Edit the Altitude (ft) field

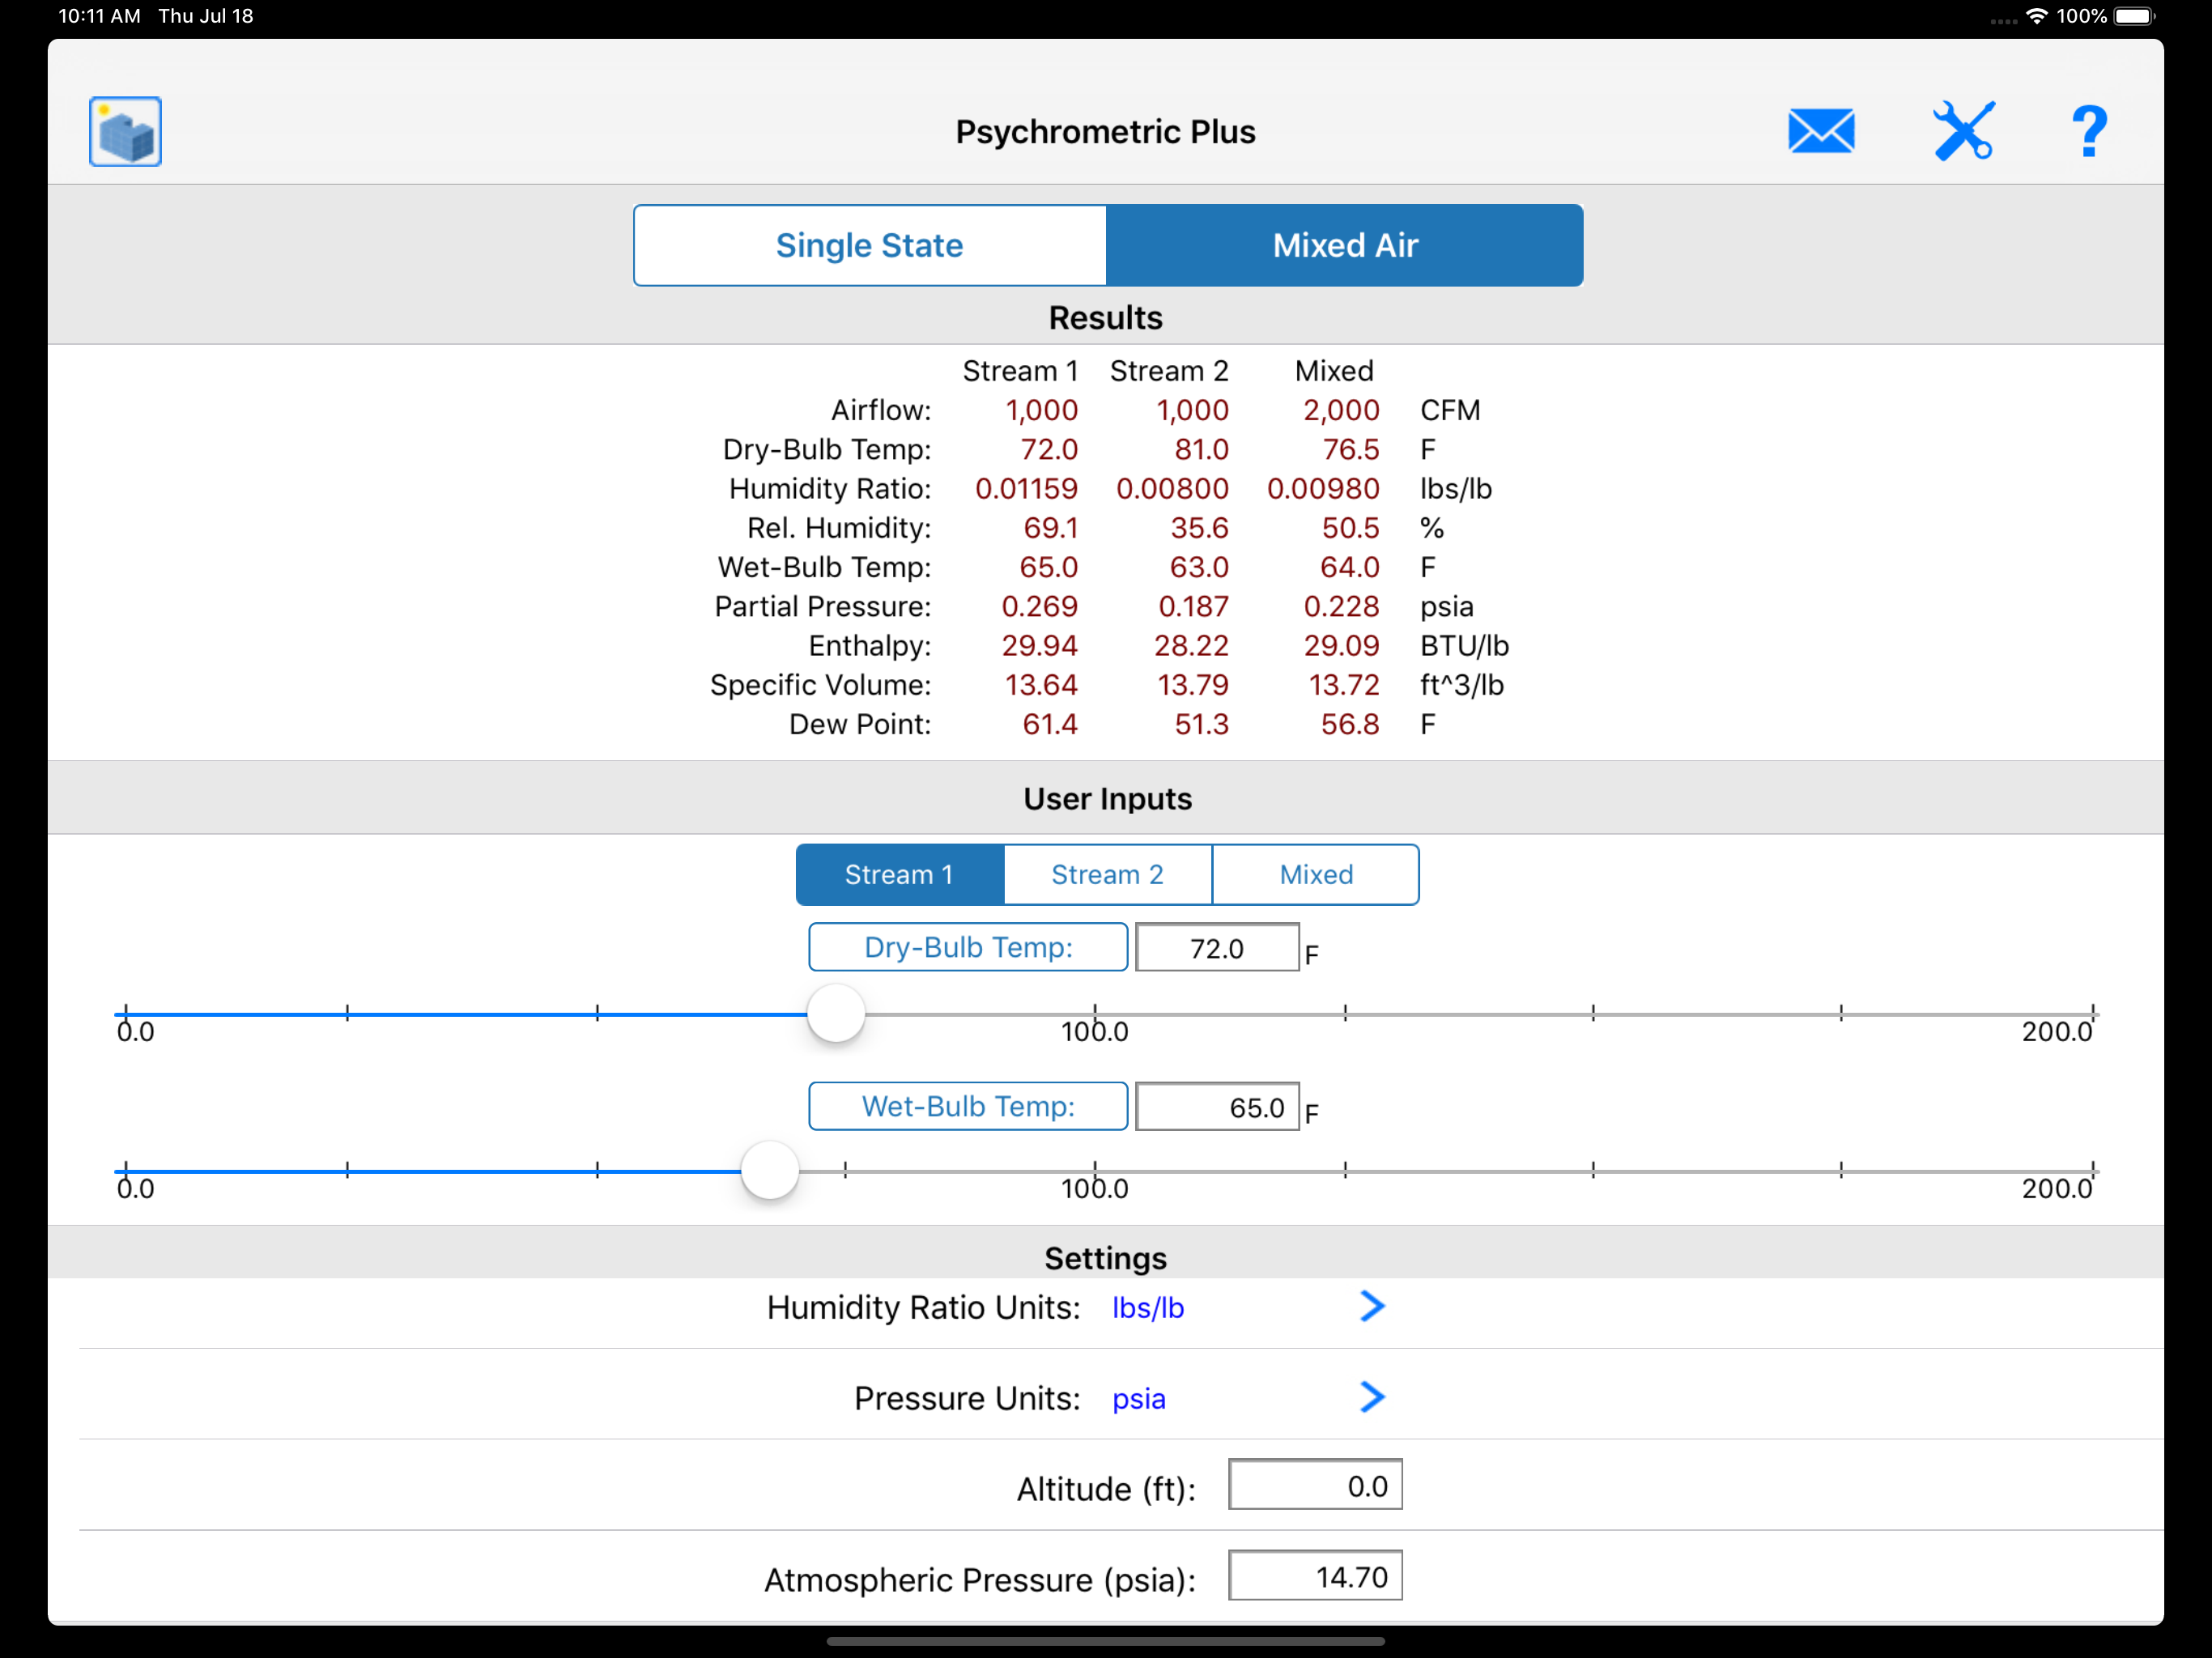coord(1315,1485)
